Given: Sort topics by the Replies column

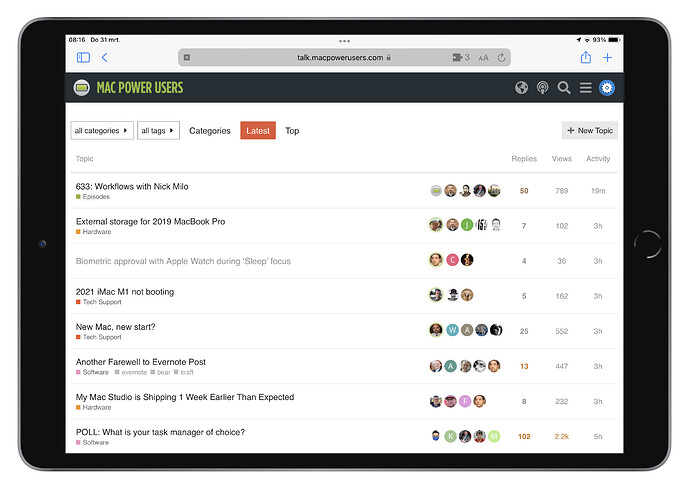Looking at the screenshot, I should pos(524,159).
